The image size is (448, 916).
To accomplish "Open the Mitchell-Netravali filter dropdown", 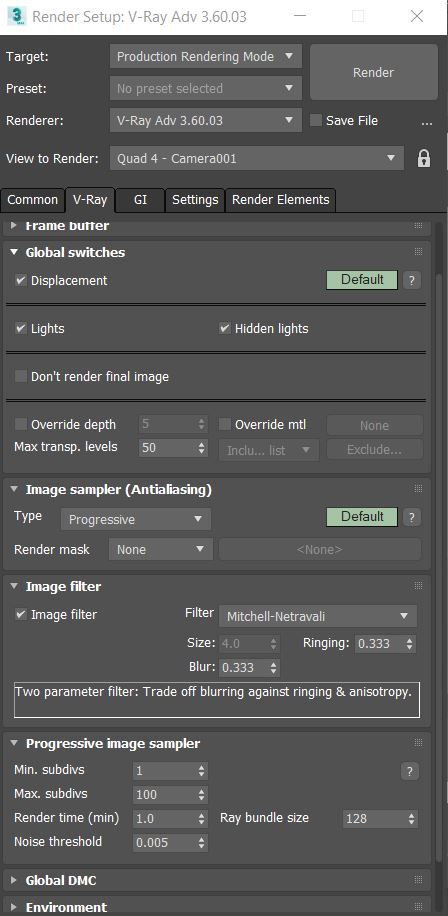I will pyautogui.click(x=318, y=616).
